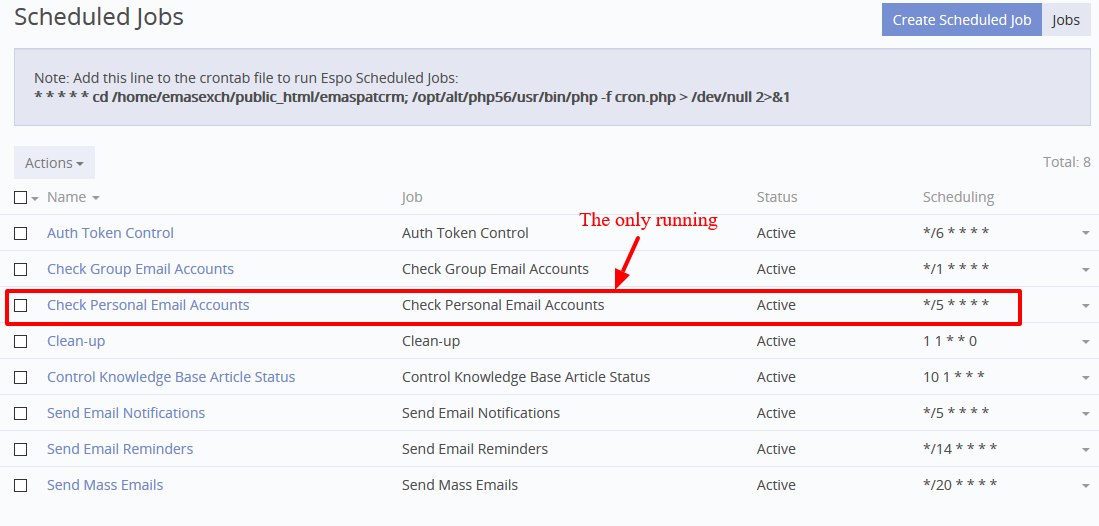Expand the Actions dropdown
1099x526 pixels.
pyautogui.click(x=54, y=163)
